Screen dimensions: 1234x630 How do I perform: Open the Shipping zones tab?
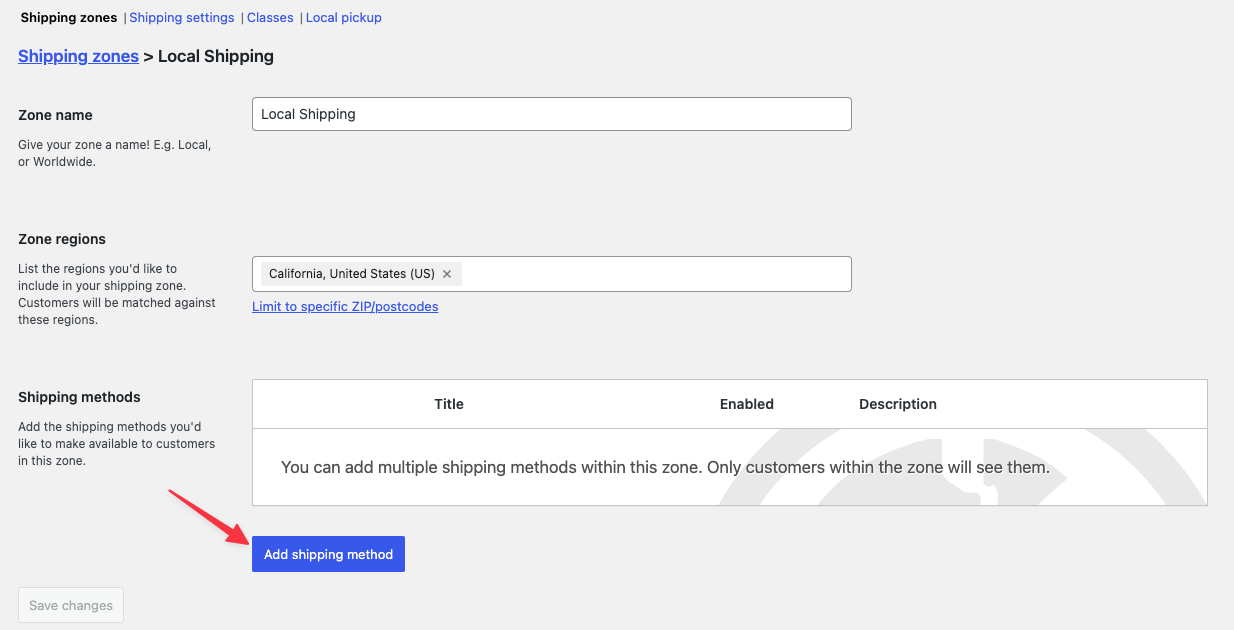(x=69, y=18)
